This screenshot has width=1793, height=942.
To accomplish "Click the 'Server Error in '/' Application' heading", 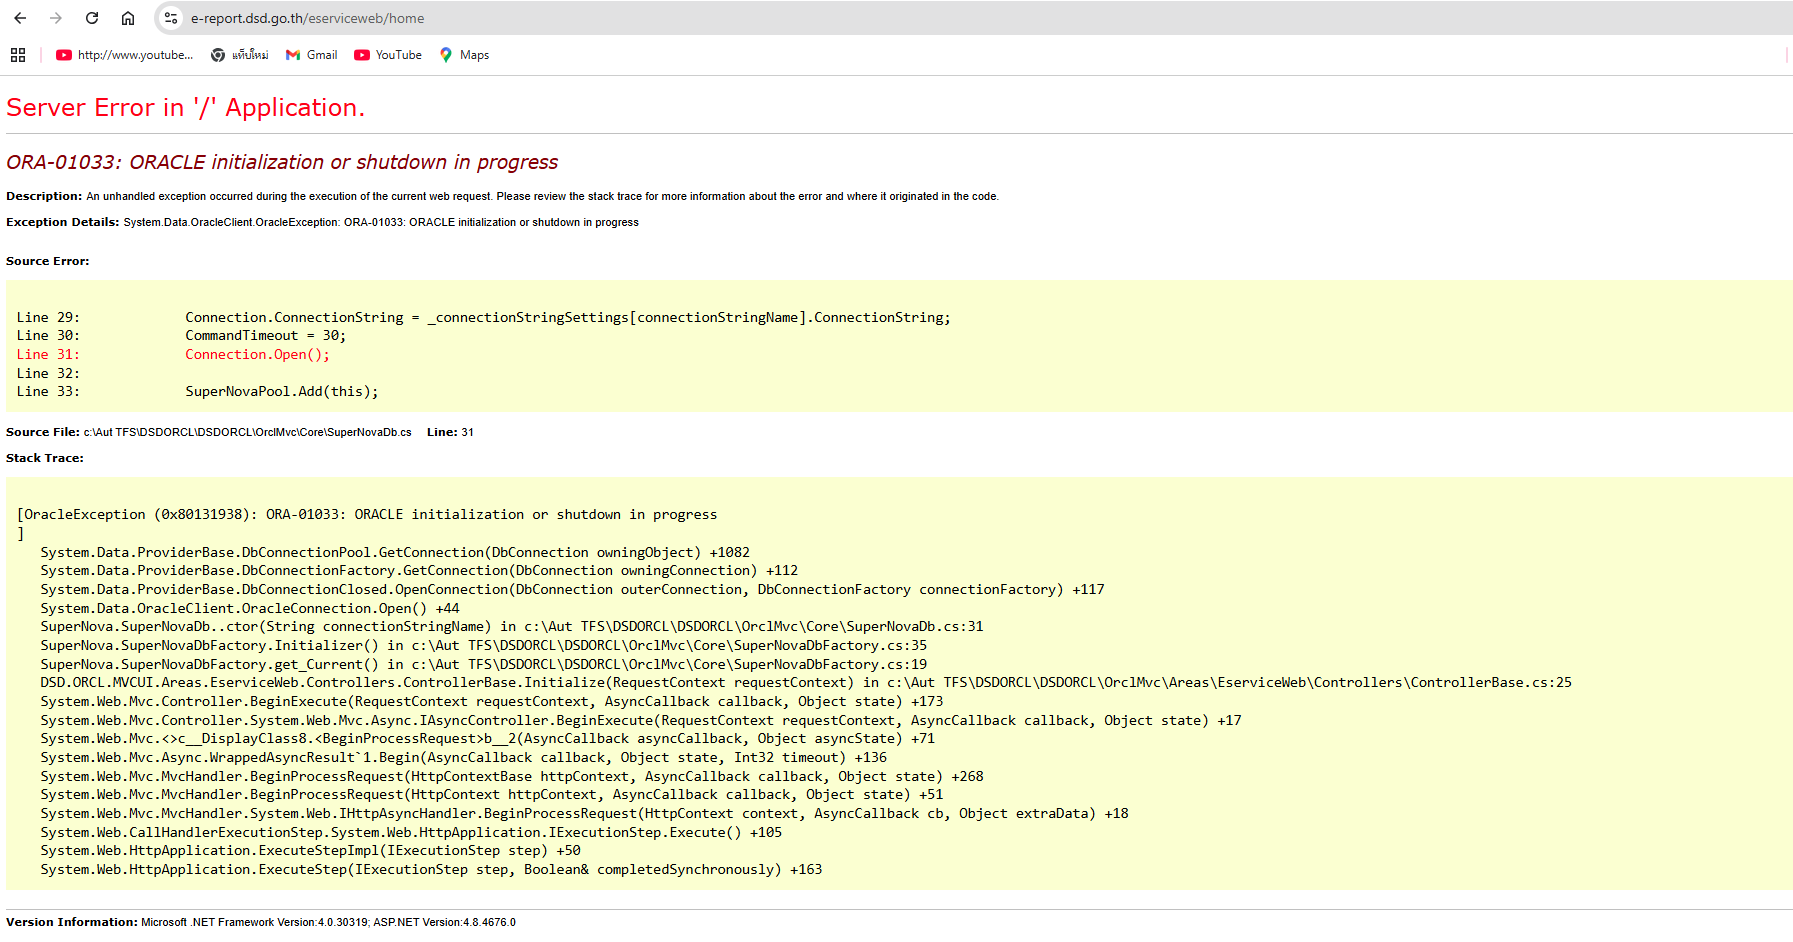I will [x=185, y=108].
